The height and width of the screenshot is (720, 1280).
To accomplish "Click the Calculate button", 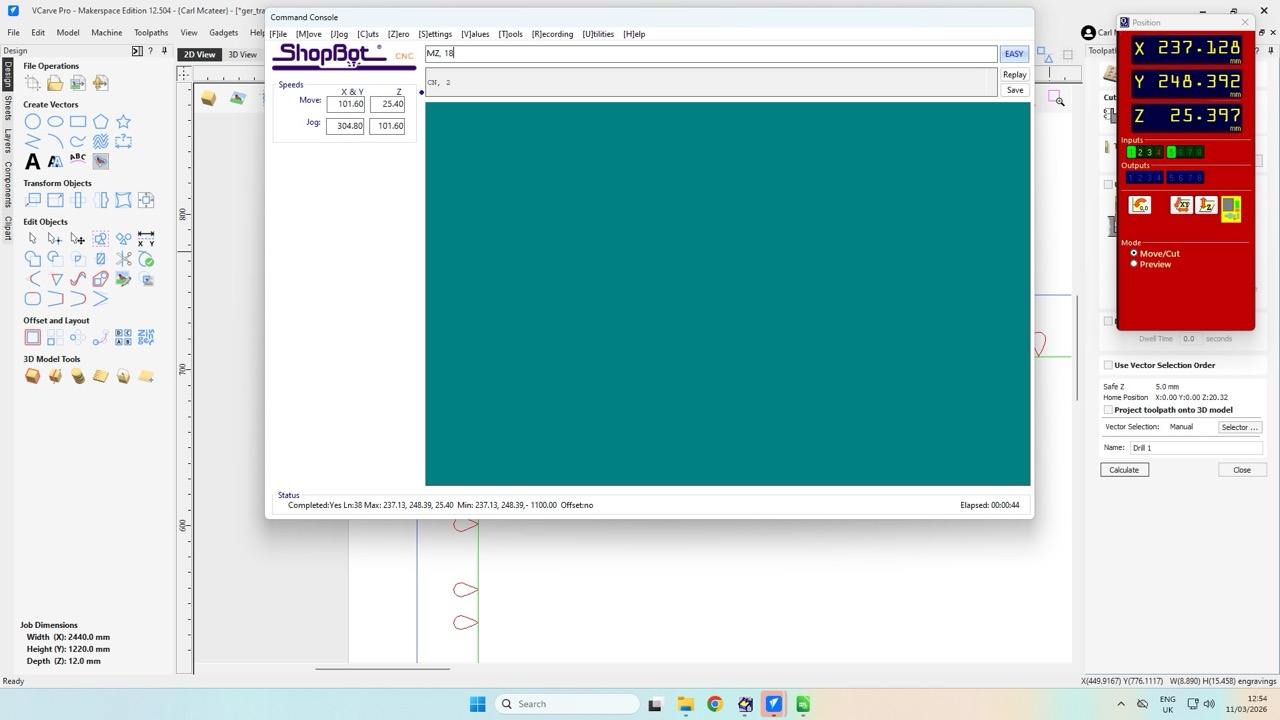I will point(1124,470).
